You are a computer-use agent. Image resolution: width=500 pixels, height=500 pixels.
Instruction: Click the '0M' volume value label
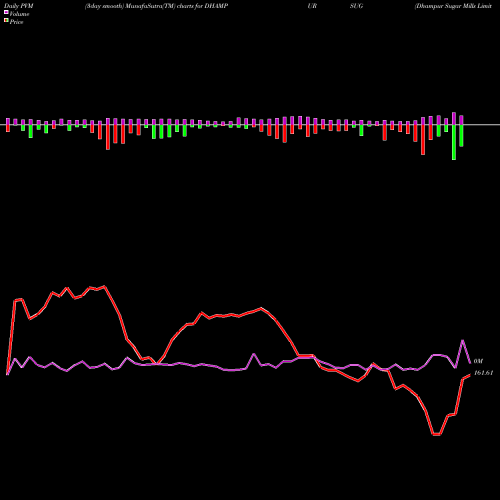point(478,361)
